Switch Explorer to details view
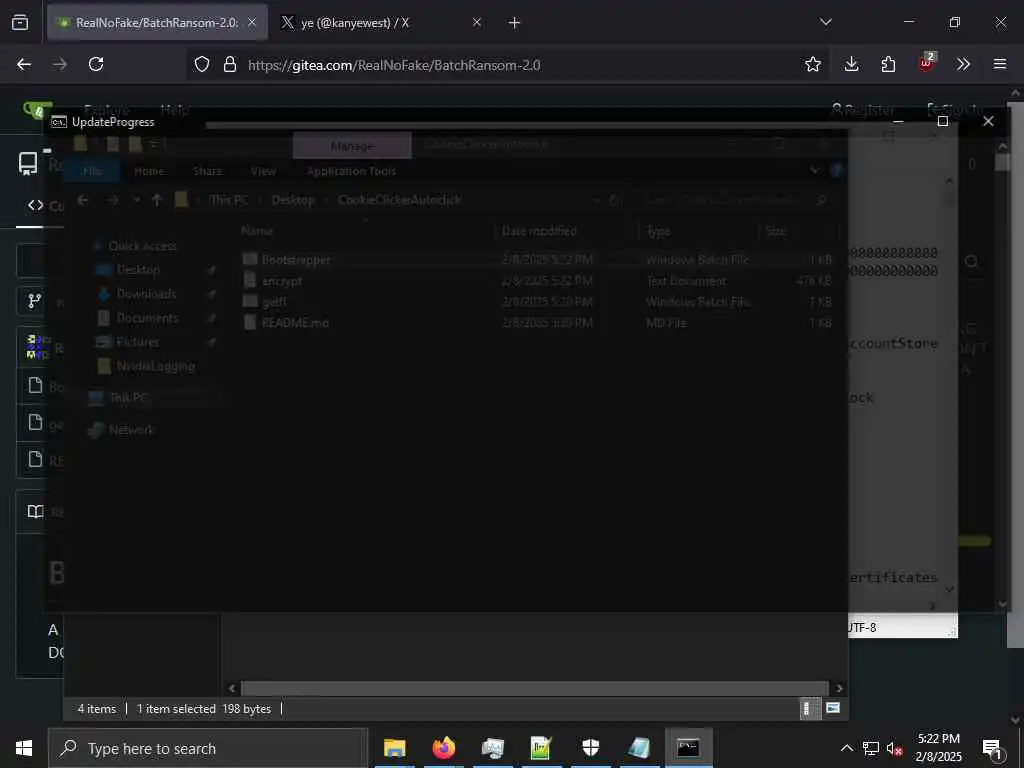The image size is (1024, 768). 808,709
